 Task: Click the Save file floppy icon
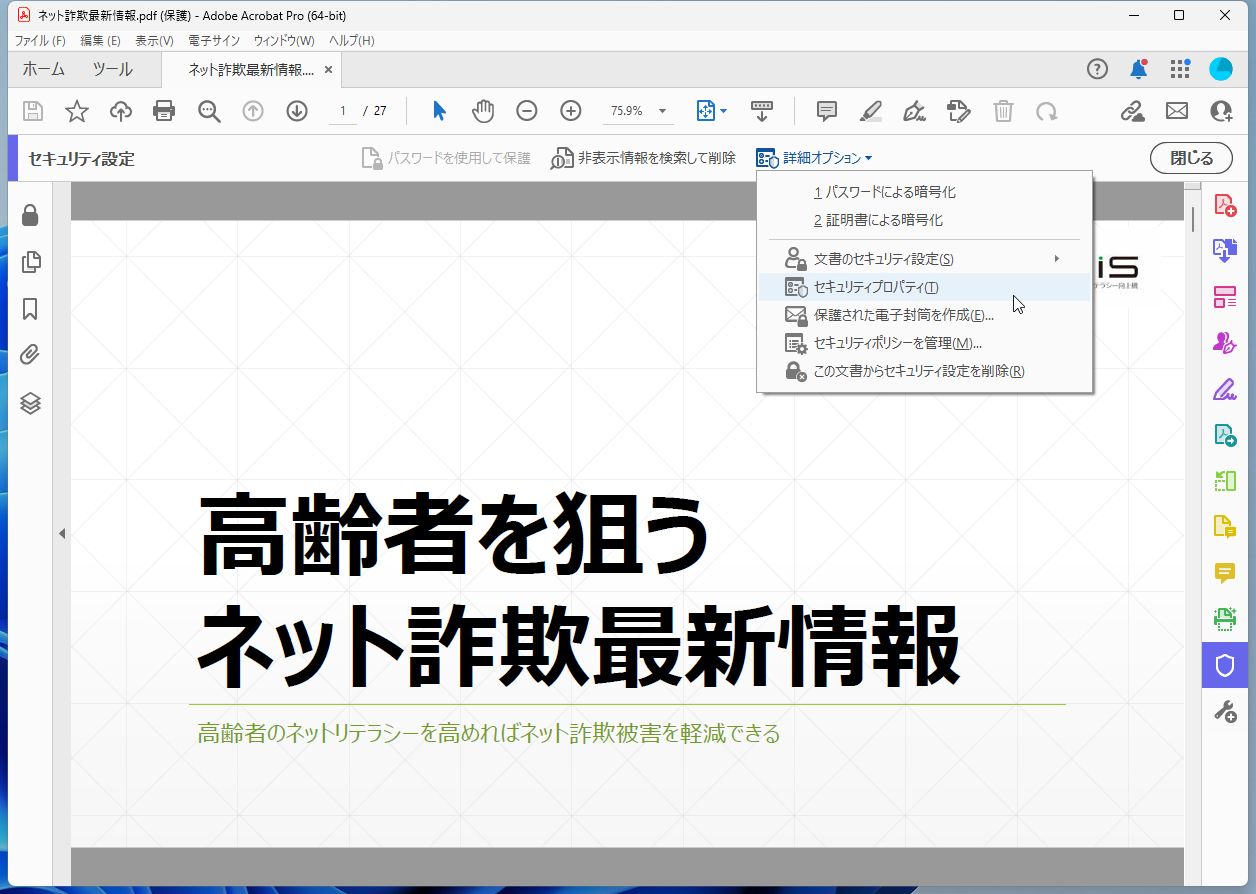point(33,111)
